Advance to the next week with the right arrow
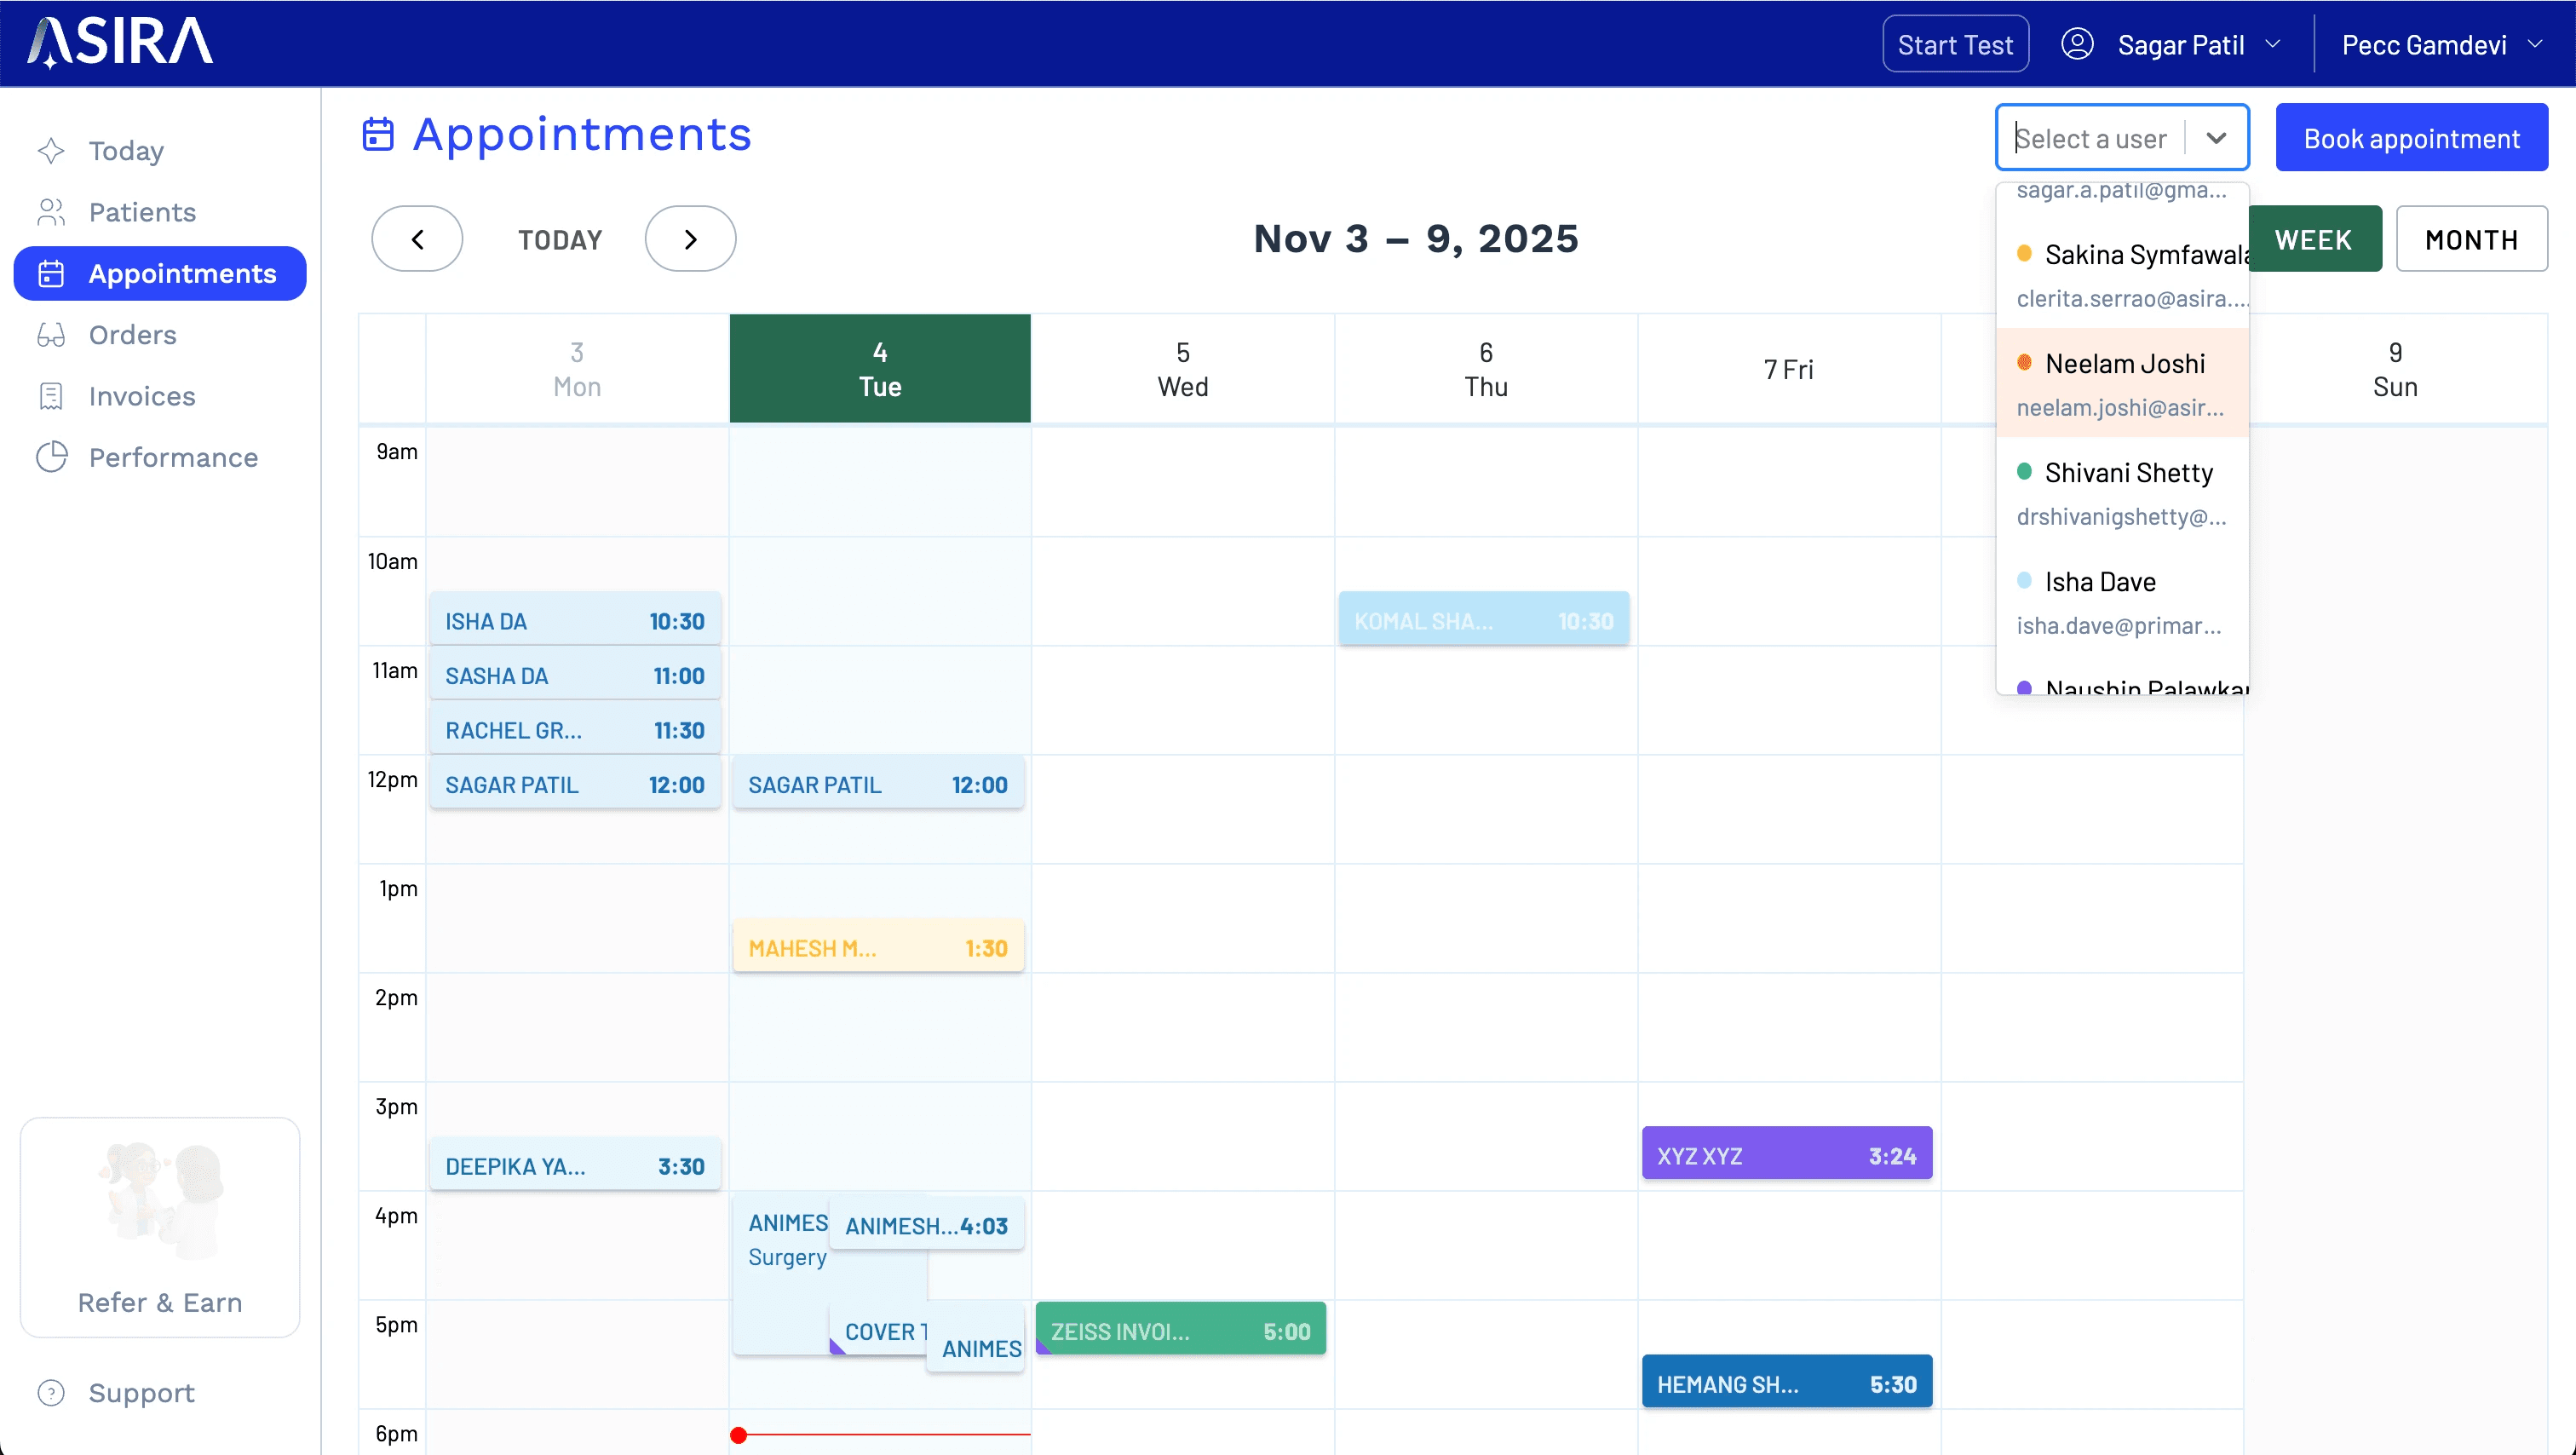The width and height of the screenshot is (2576, 1455). coord(690,239)
